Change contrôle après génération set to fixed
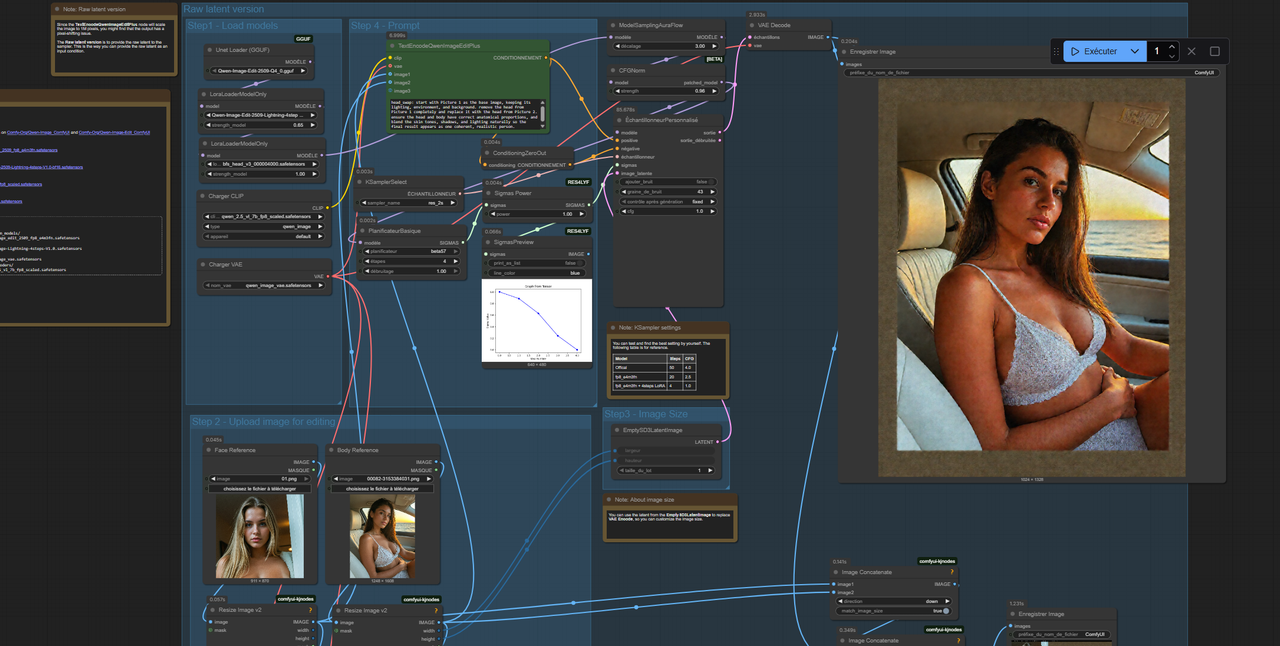The image size is (1280, 646). click(667, 201)
